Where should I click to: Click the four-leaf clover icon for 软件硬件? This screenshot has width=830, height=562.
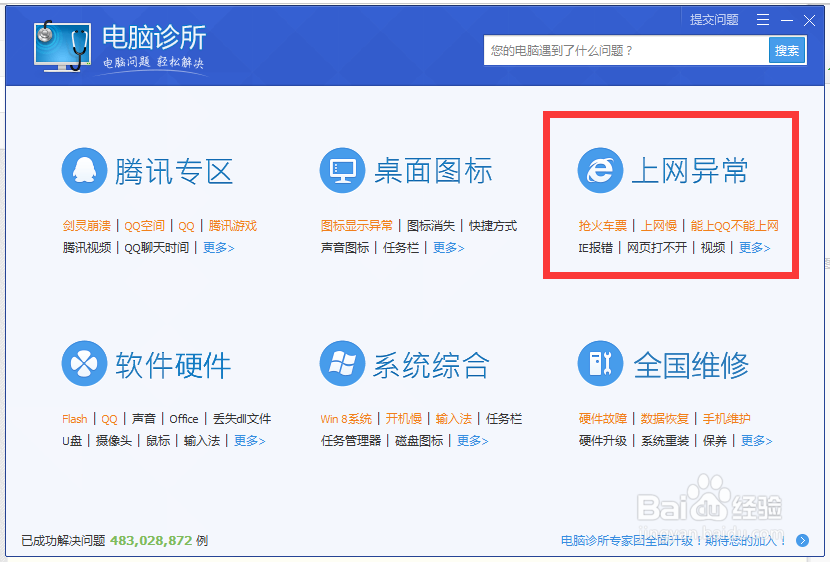[84, 364]
